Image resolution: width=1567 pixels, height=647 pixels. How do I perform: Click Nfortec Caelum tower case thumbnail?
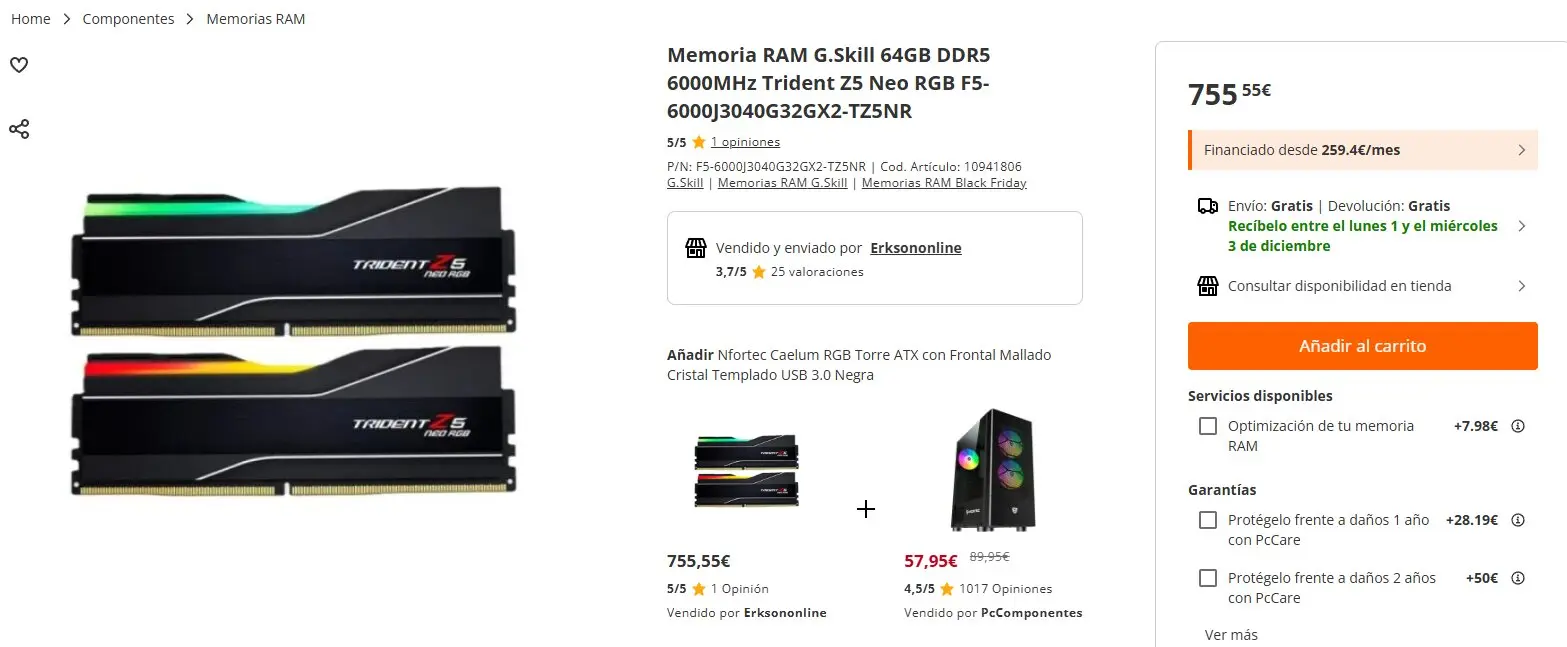click(x=991, y=469)
